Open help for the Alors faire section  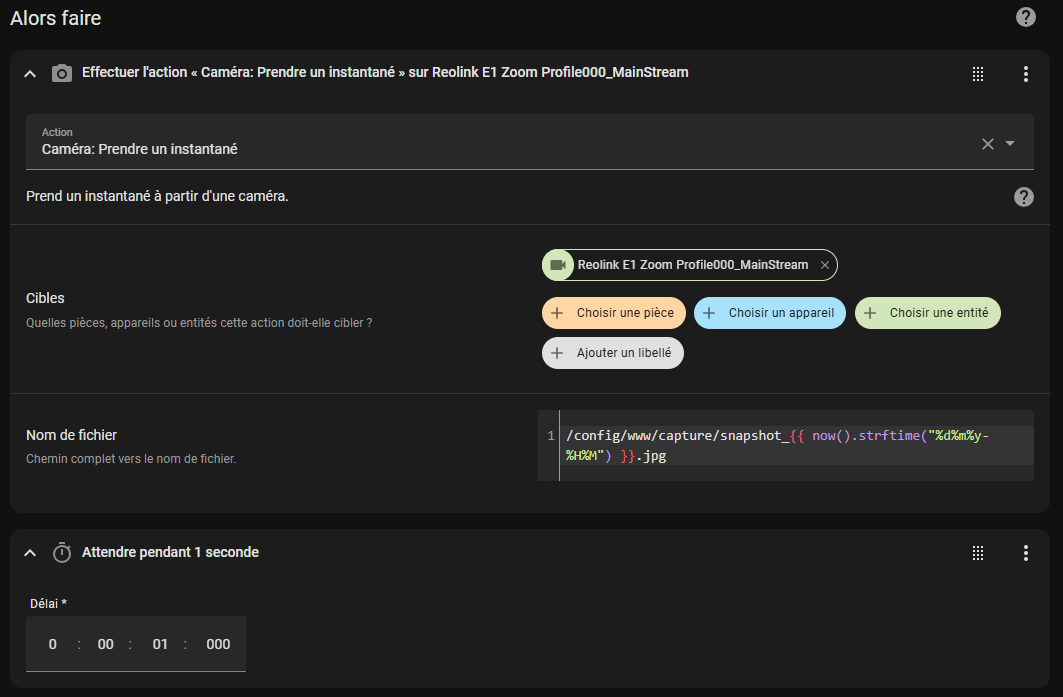click(1025, 17)
